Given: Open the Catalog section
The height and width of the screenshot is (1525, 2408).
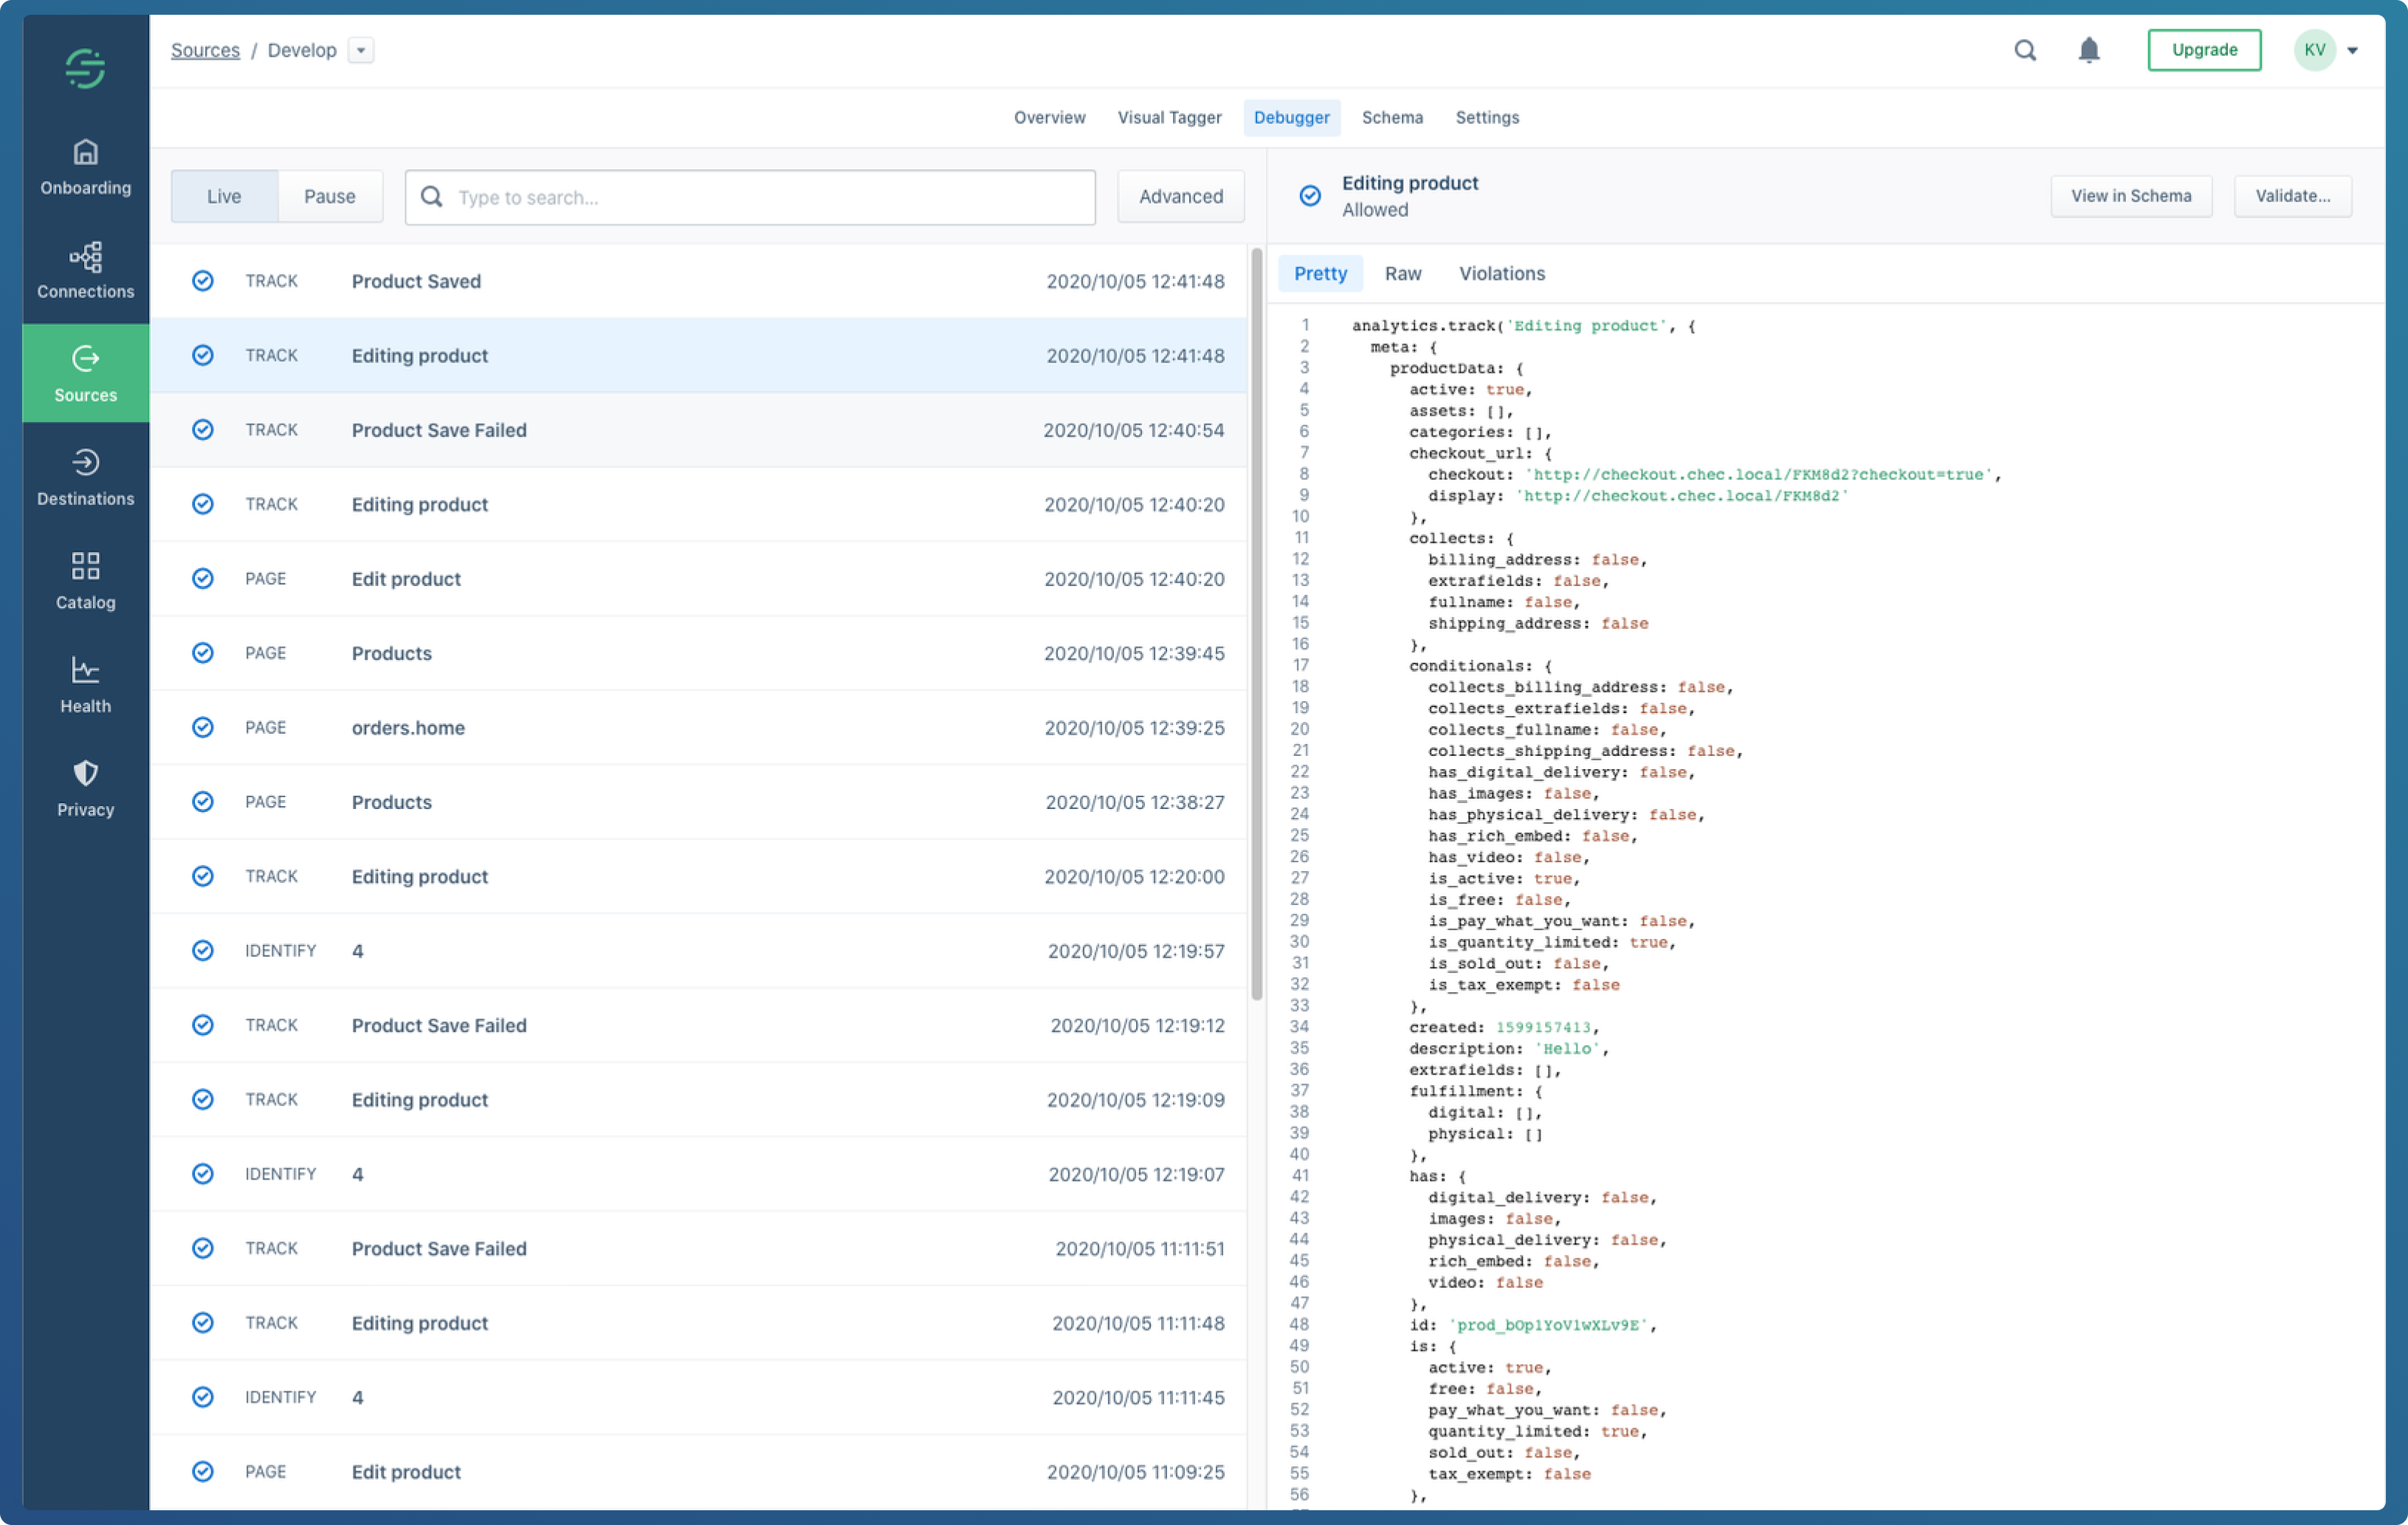Looking at the screenshot, I should [x=85, y=581].
